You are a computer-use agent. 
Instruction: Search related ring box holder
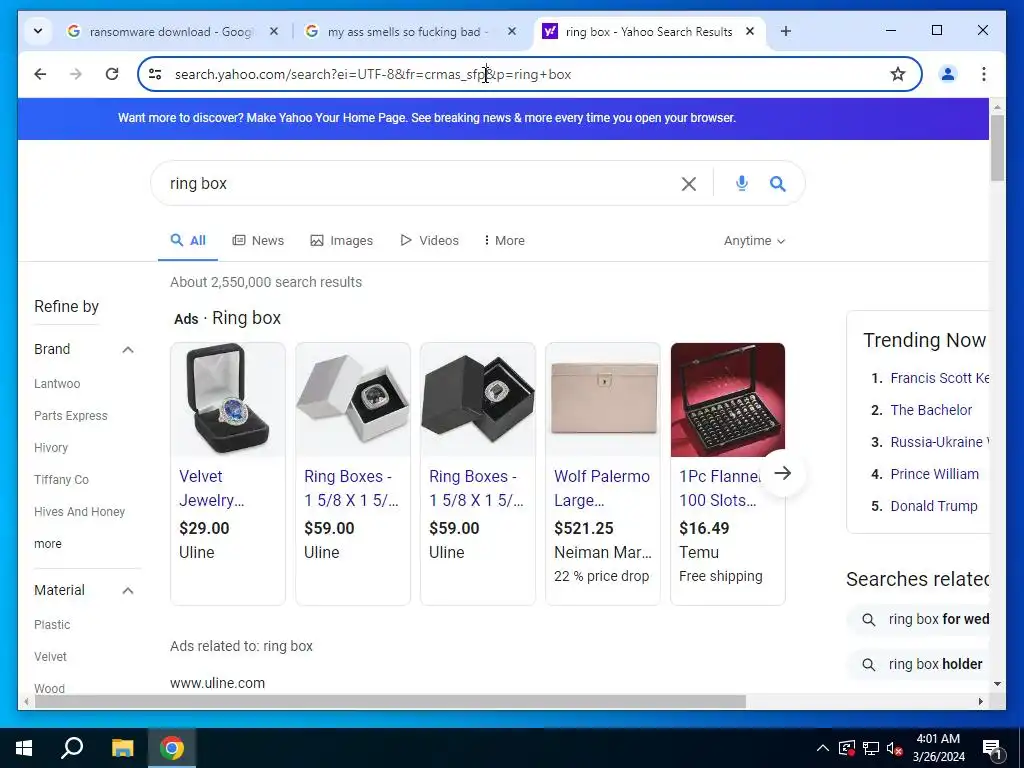point(918,664)
